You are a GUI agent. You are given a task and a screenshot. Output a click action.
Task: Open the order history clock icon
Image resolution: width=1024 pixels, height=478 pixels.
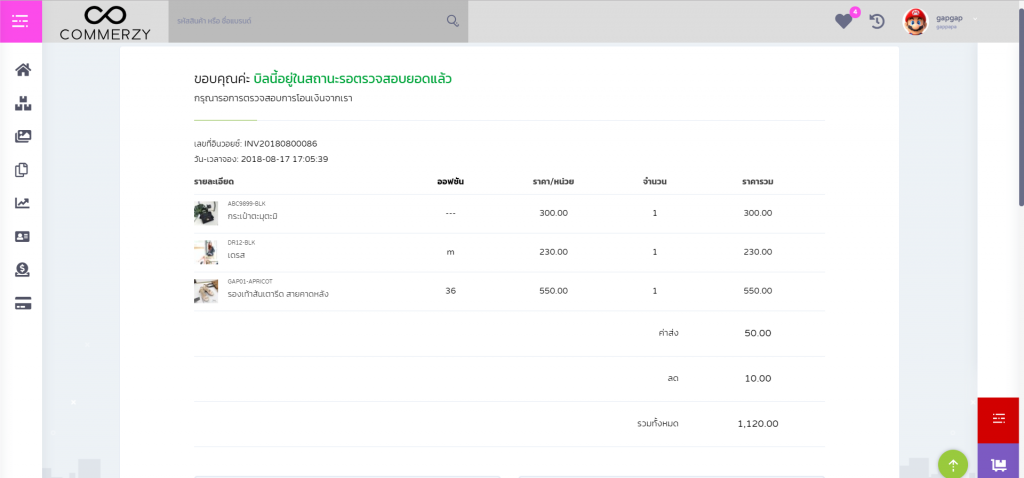point(877,22)
